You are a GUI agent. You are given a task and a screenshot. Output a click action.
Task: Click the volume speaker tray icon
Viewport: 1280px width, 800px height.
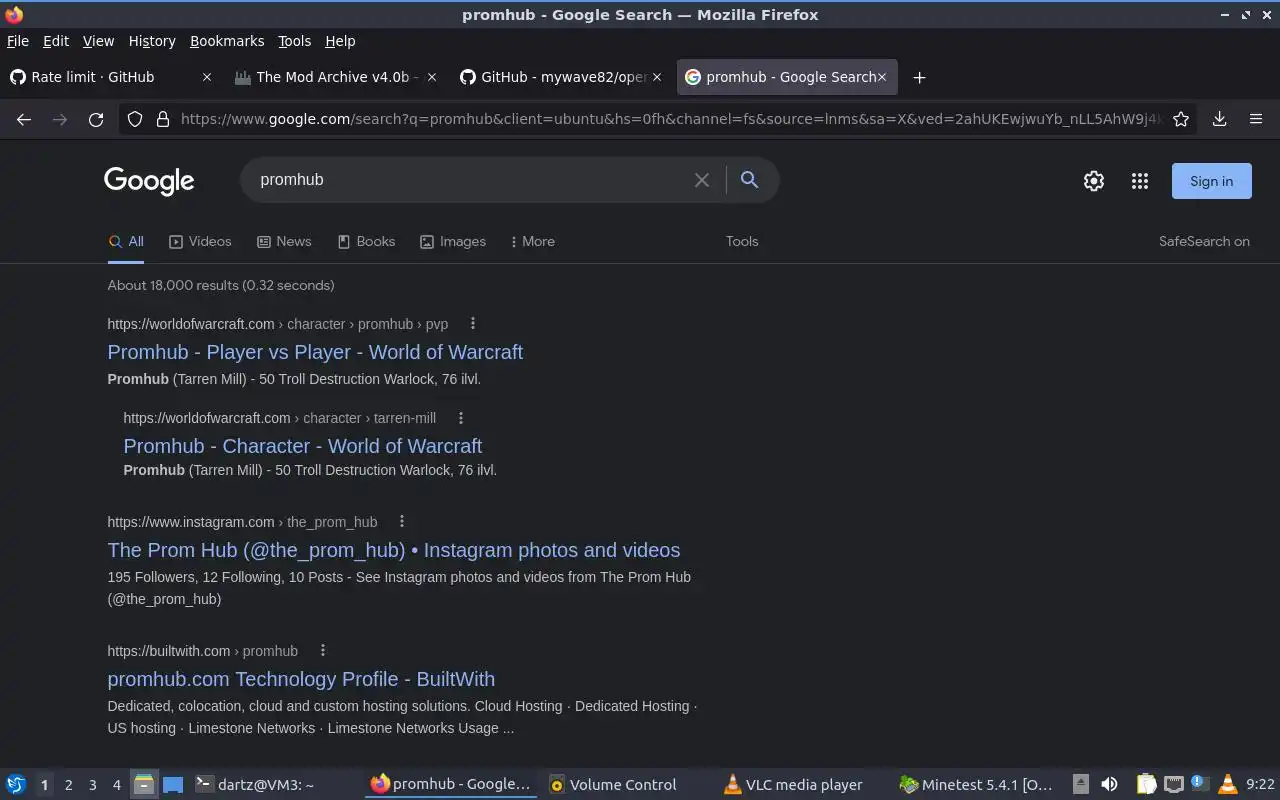click(1109, 785)
